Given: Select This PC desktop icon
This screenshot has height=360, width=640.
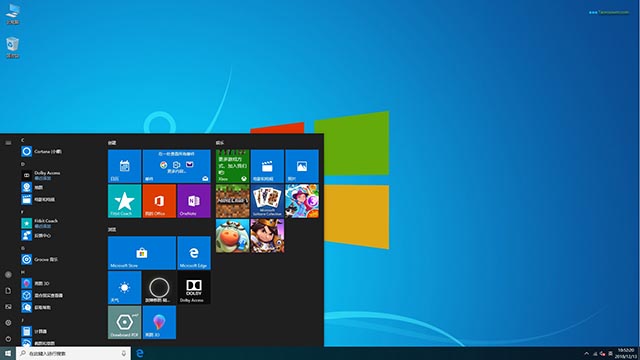Looking at the screenshot, I should coord(13,14).
